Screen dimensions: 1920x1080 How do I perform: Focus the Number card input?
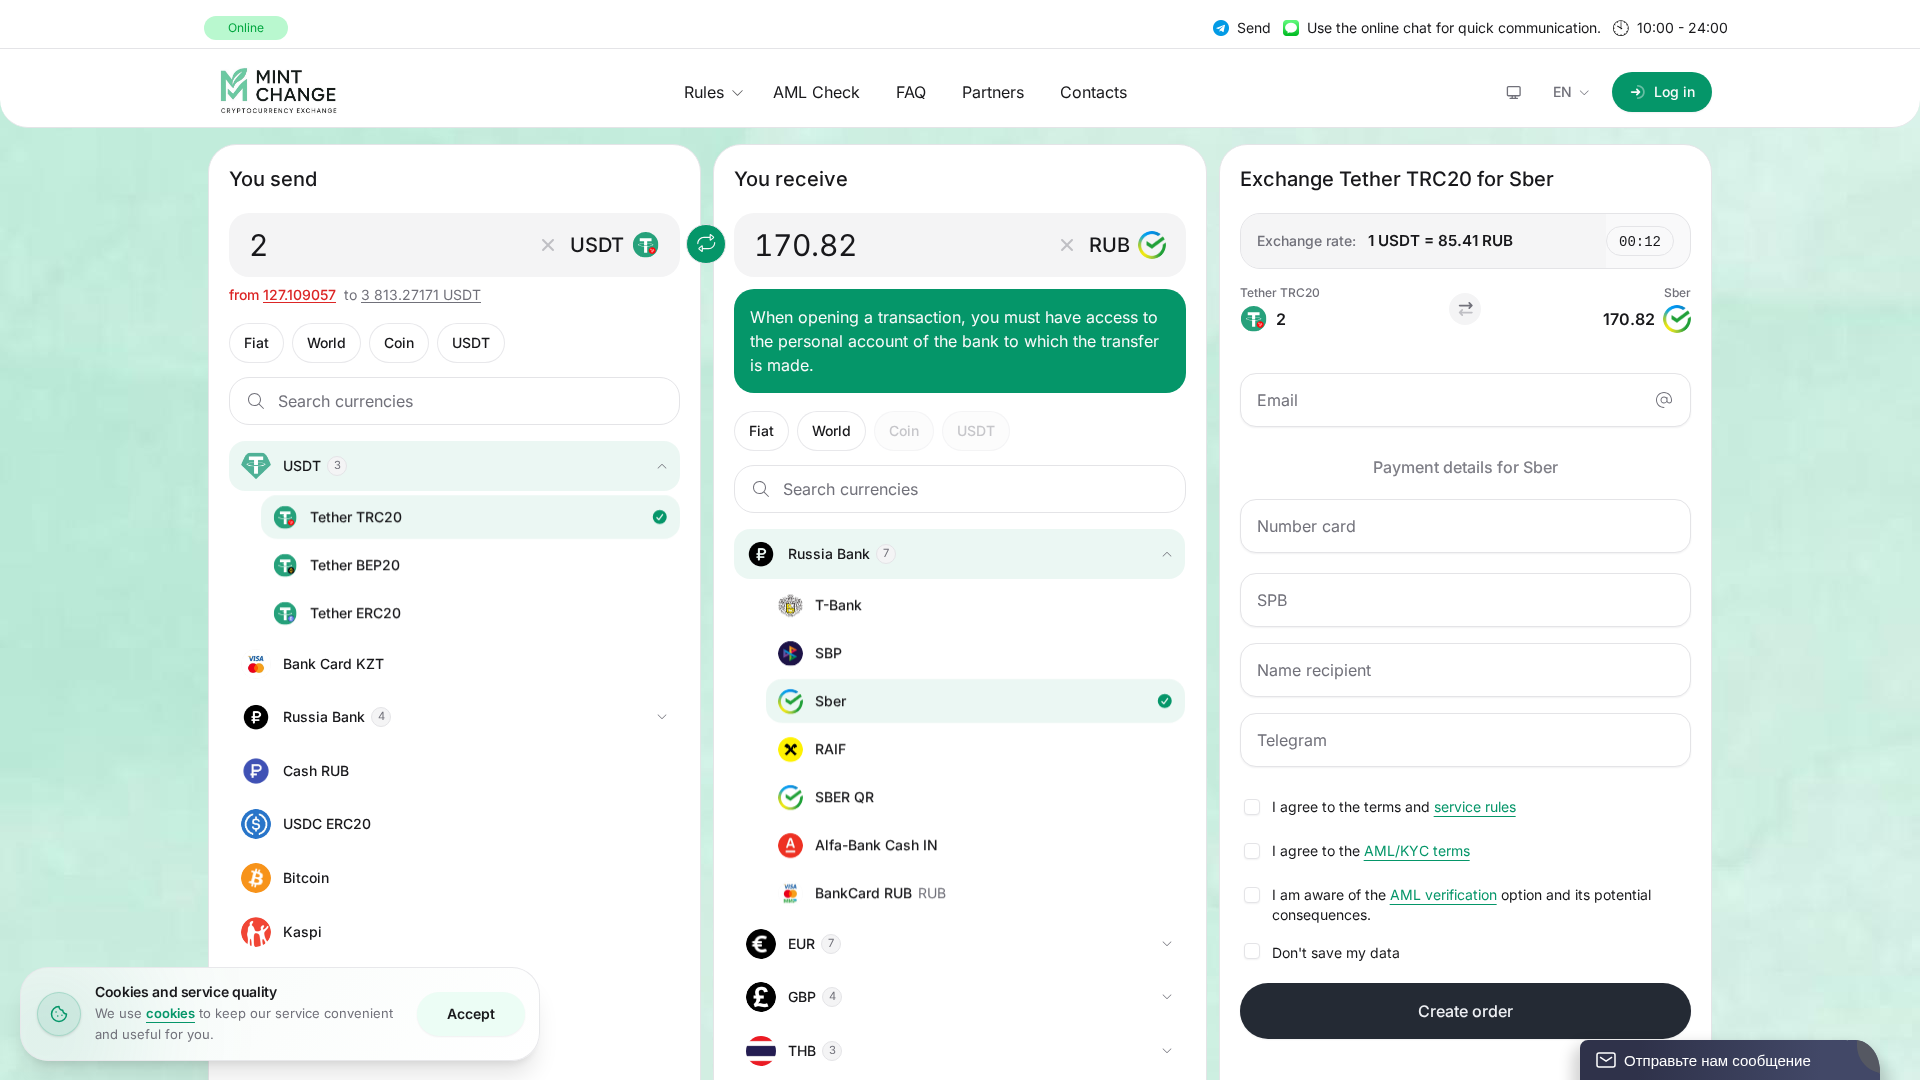[x=1465, y=526]
